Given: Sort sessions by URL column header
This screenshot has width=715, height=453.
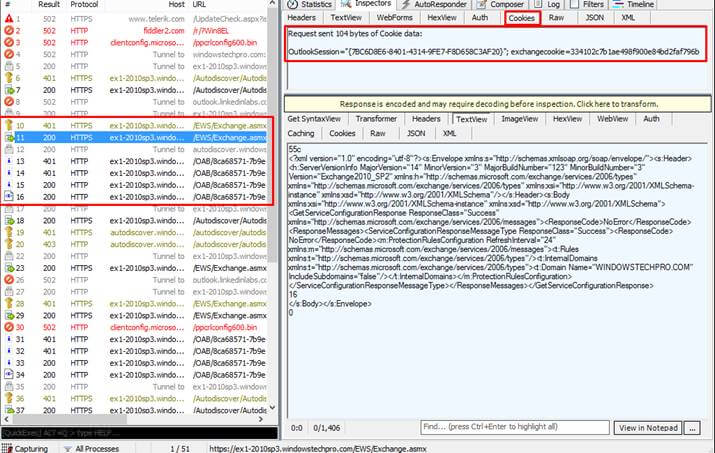Looking at the screenshot, I should 199,5.
